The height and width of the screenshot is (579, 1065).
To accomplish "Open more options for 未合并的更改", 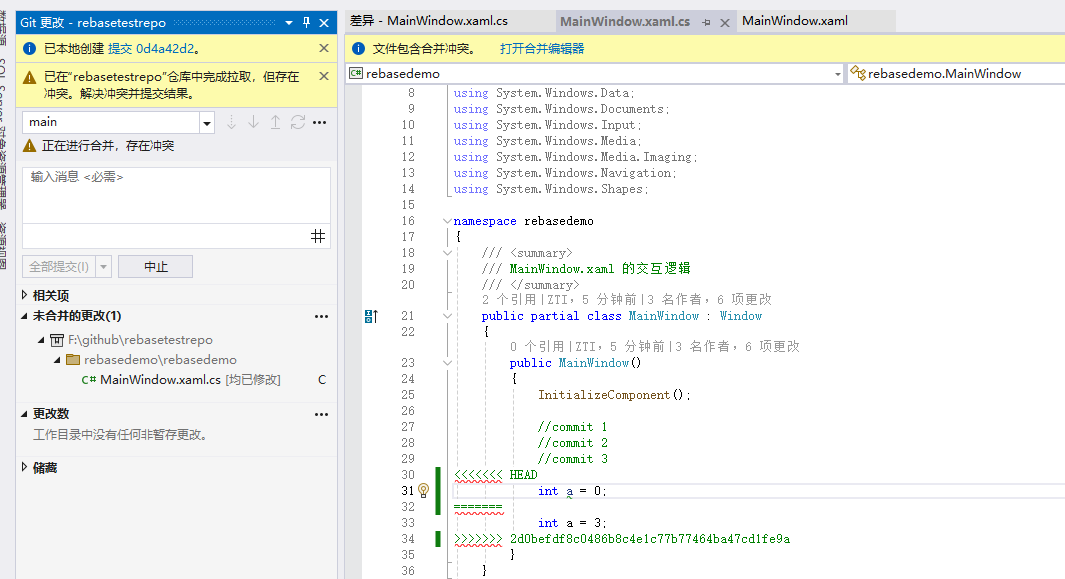I will [321, 316].
